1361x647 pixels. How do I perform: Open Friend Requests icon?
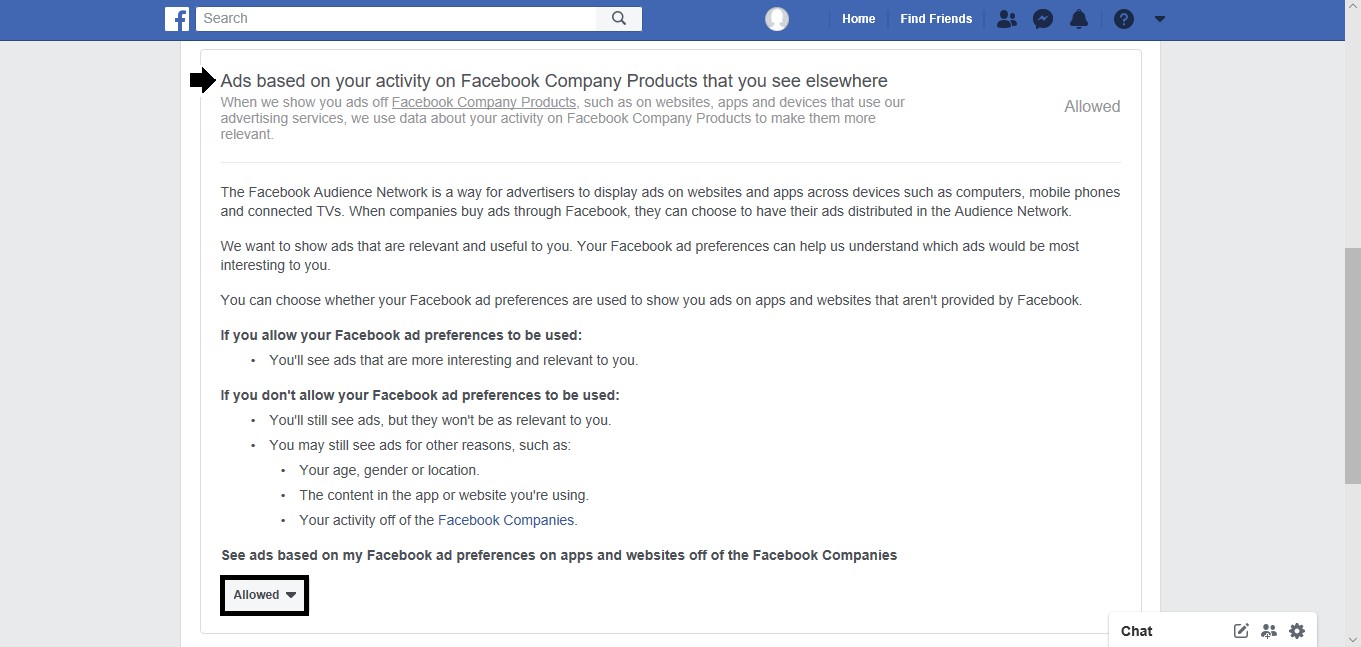click(x=1007, y=19)
